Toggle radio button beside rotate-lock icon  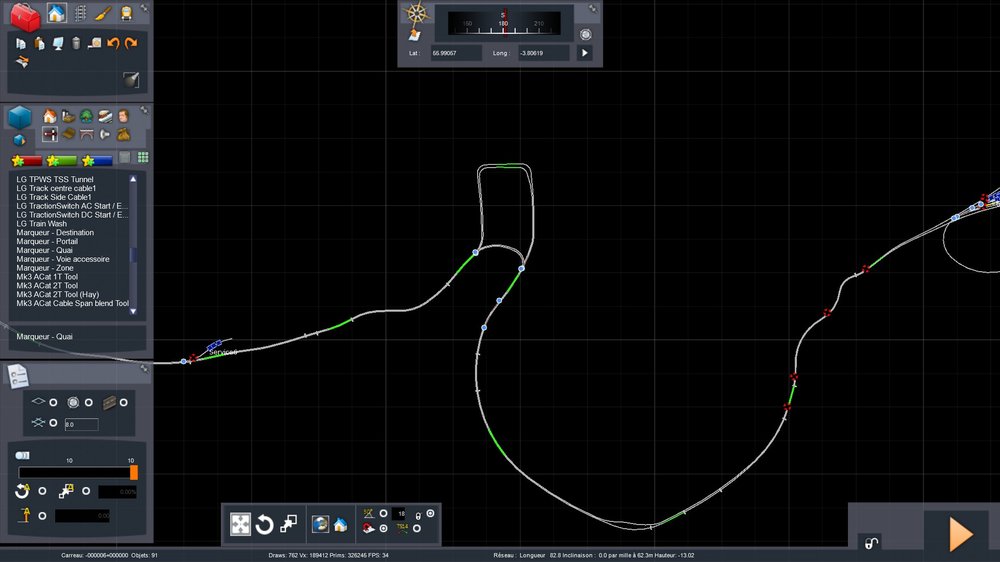42,491
